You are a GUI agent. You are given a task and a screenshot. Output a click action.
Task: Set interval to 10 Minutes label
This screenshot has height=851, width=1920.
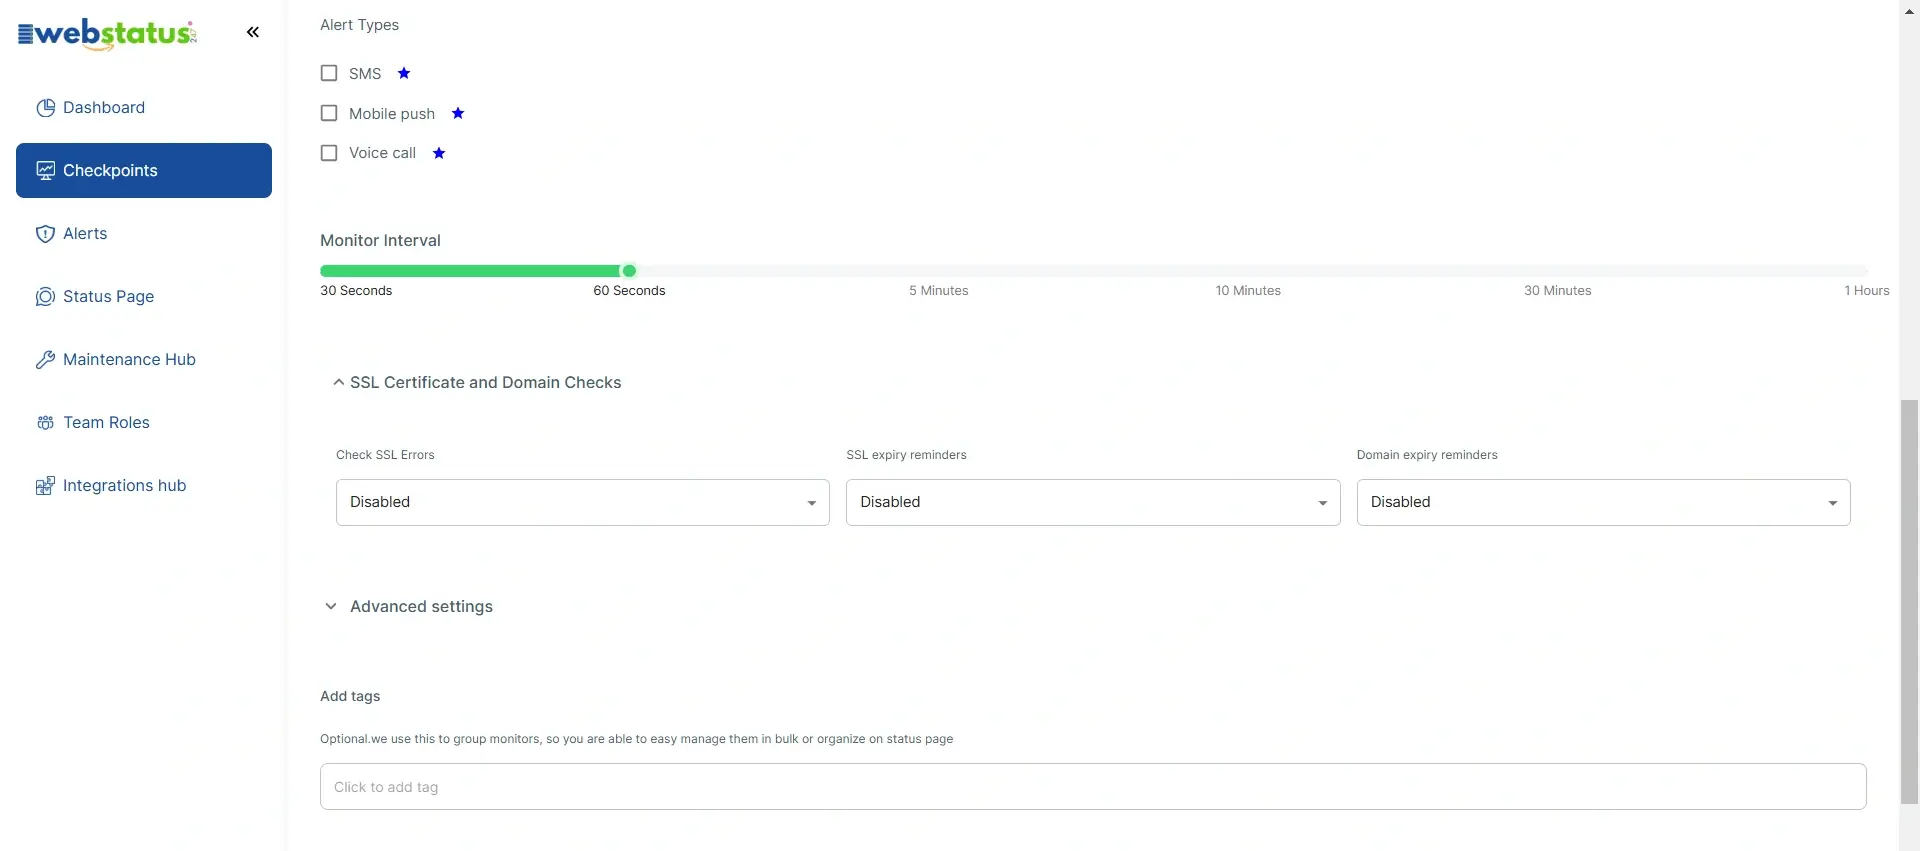click(x=1248, y=291)
